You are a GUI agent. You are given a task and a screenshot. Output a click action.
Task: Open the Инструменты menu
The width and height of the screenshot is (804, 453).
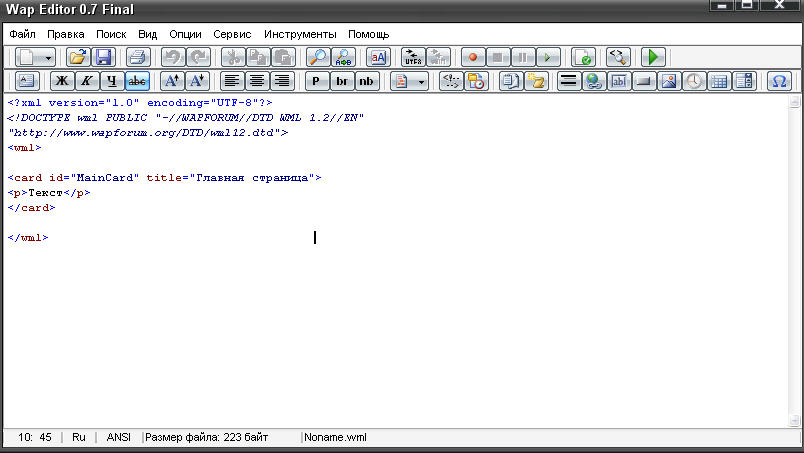[300, 34]
